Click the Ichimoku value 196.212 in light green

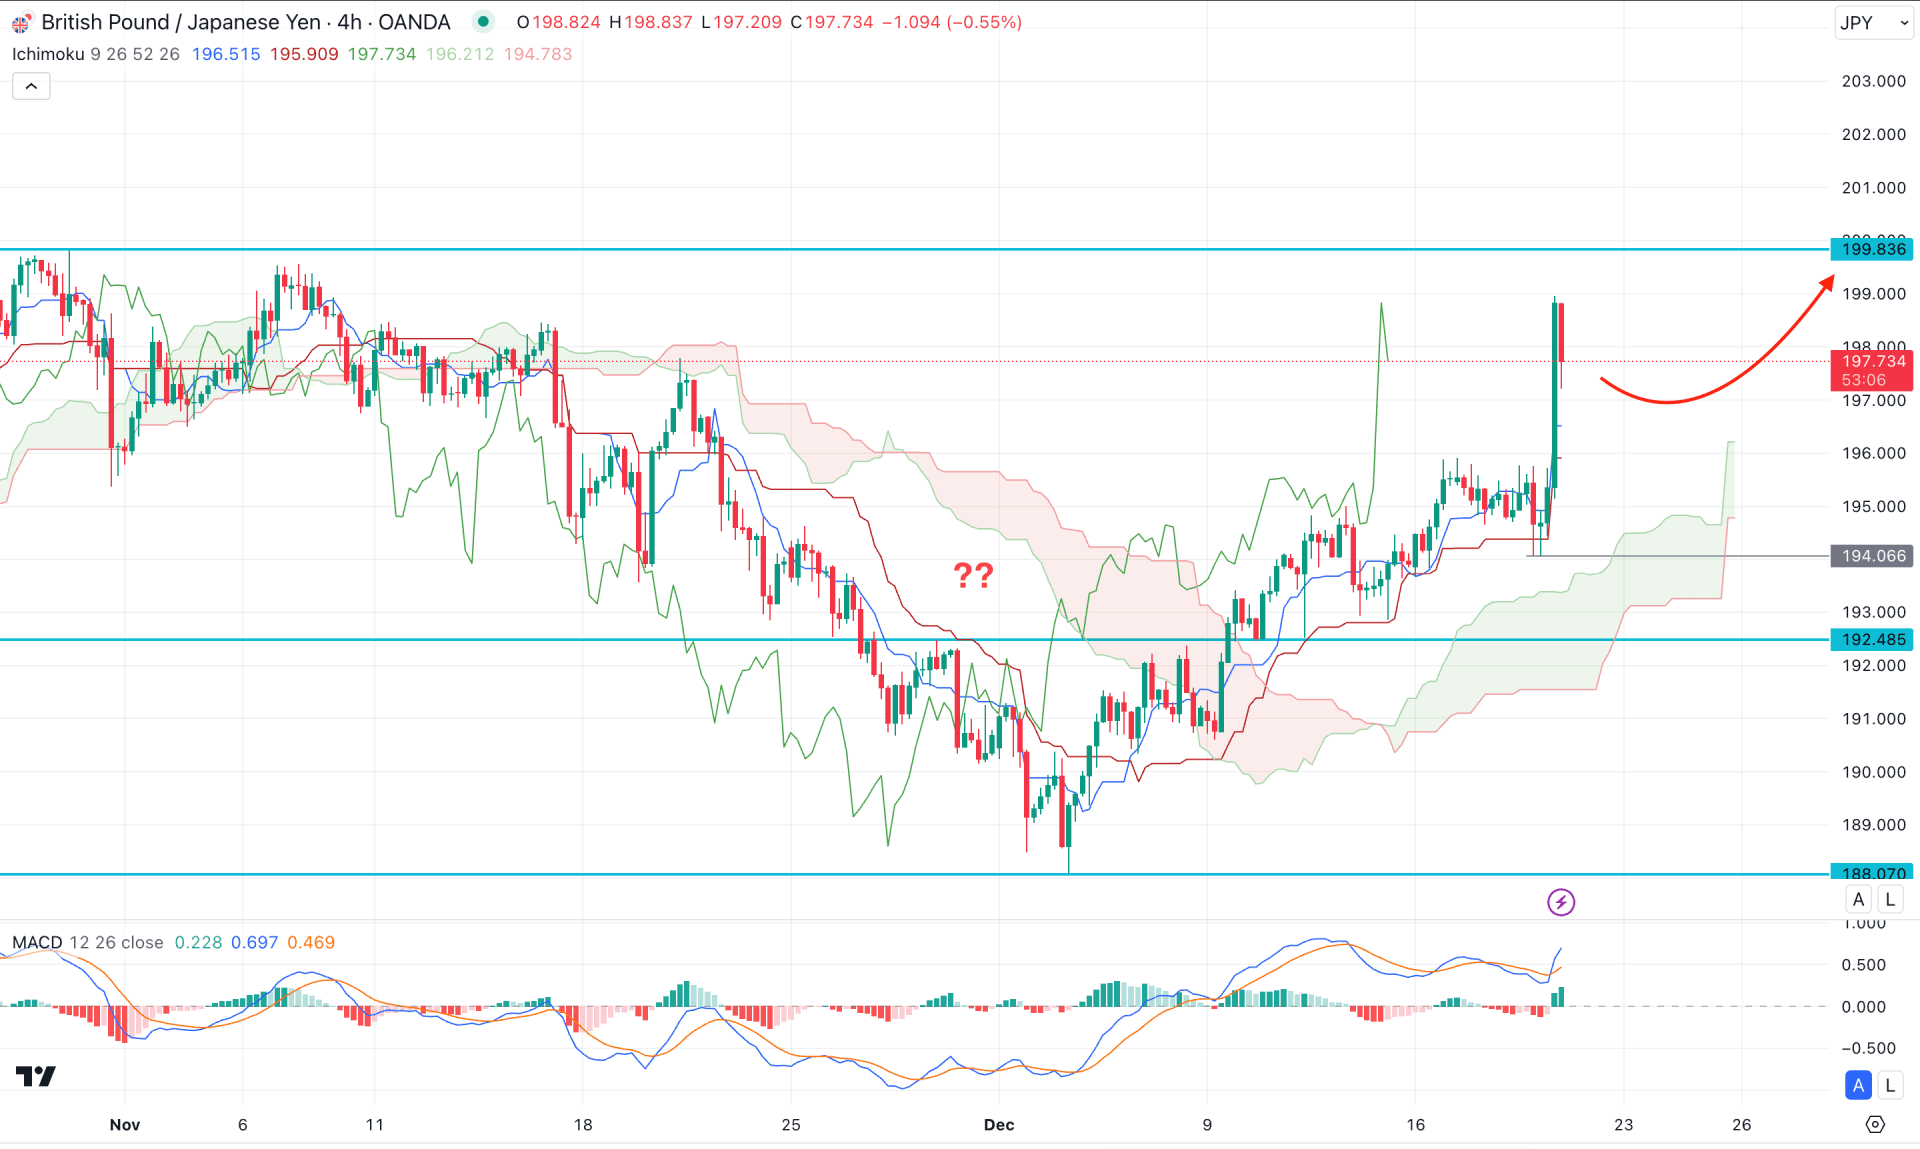pyautogui.click(x=460, y=54)
